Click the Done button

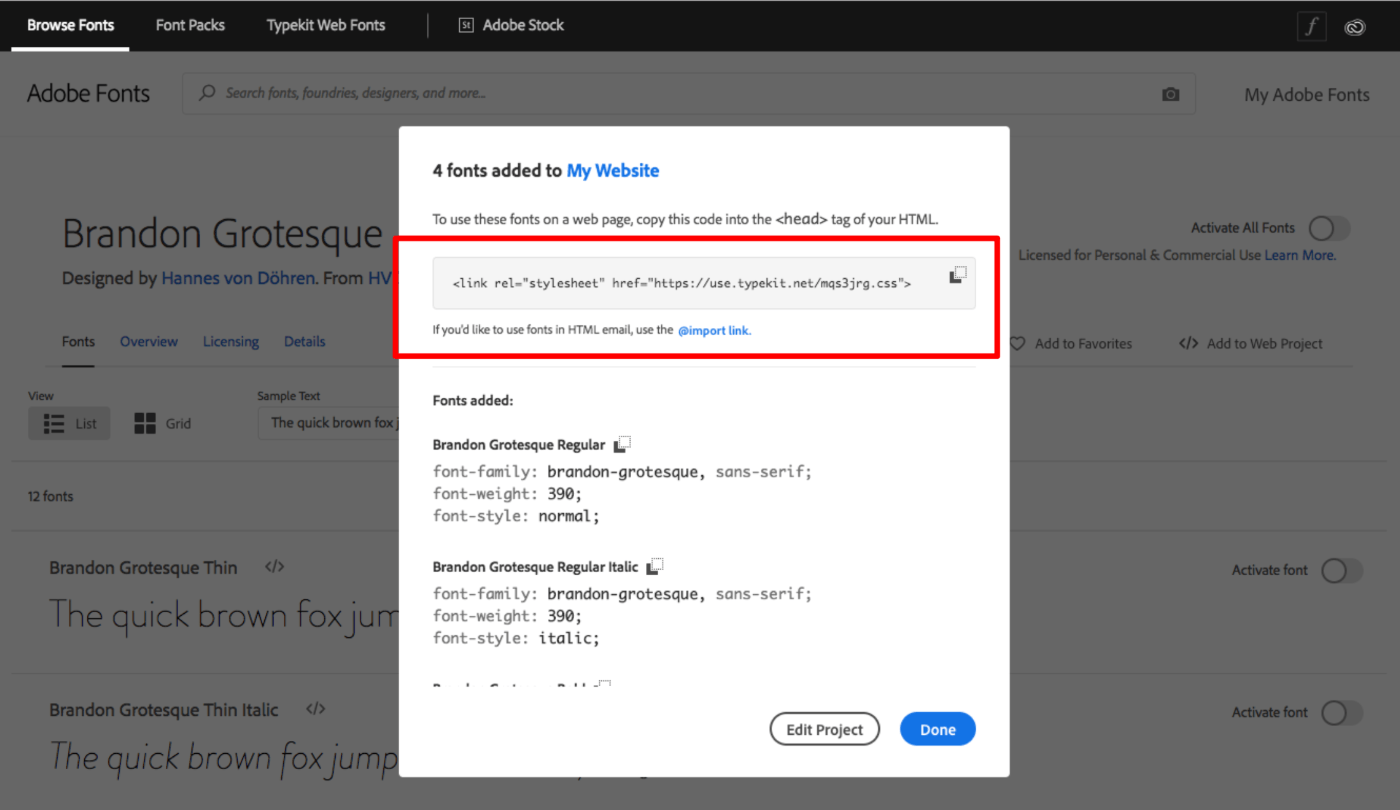(x=937, y=729)
